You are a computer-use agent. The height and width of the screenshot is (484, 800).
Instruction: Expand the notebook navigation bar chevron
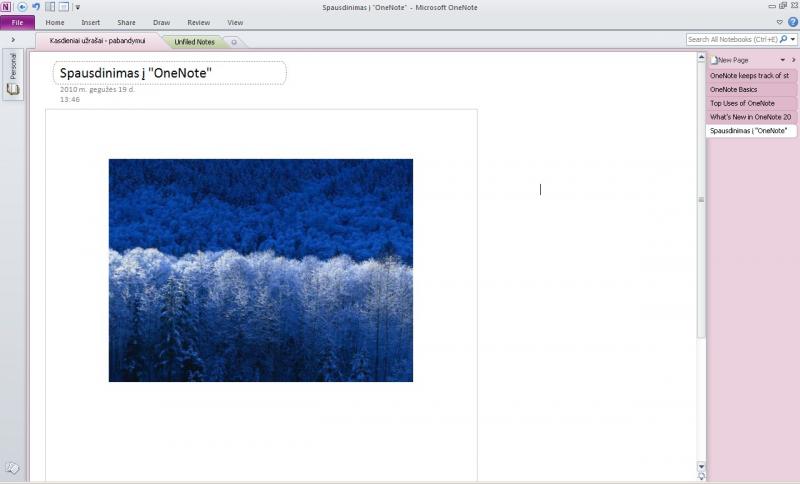click(13, 40)
